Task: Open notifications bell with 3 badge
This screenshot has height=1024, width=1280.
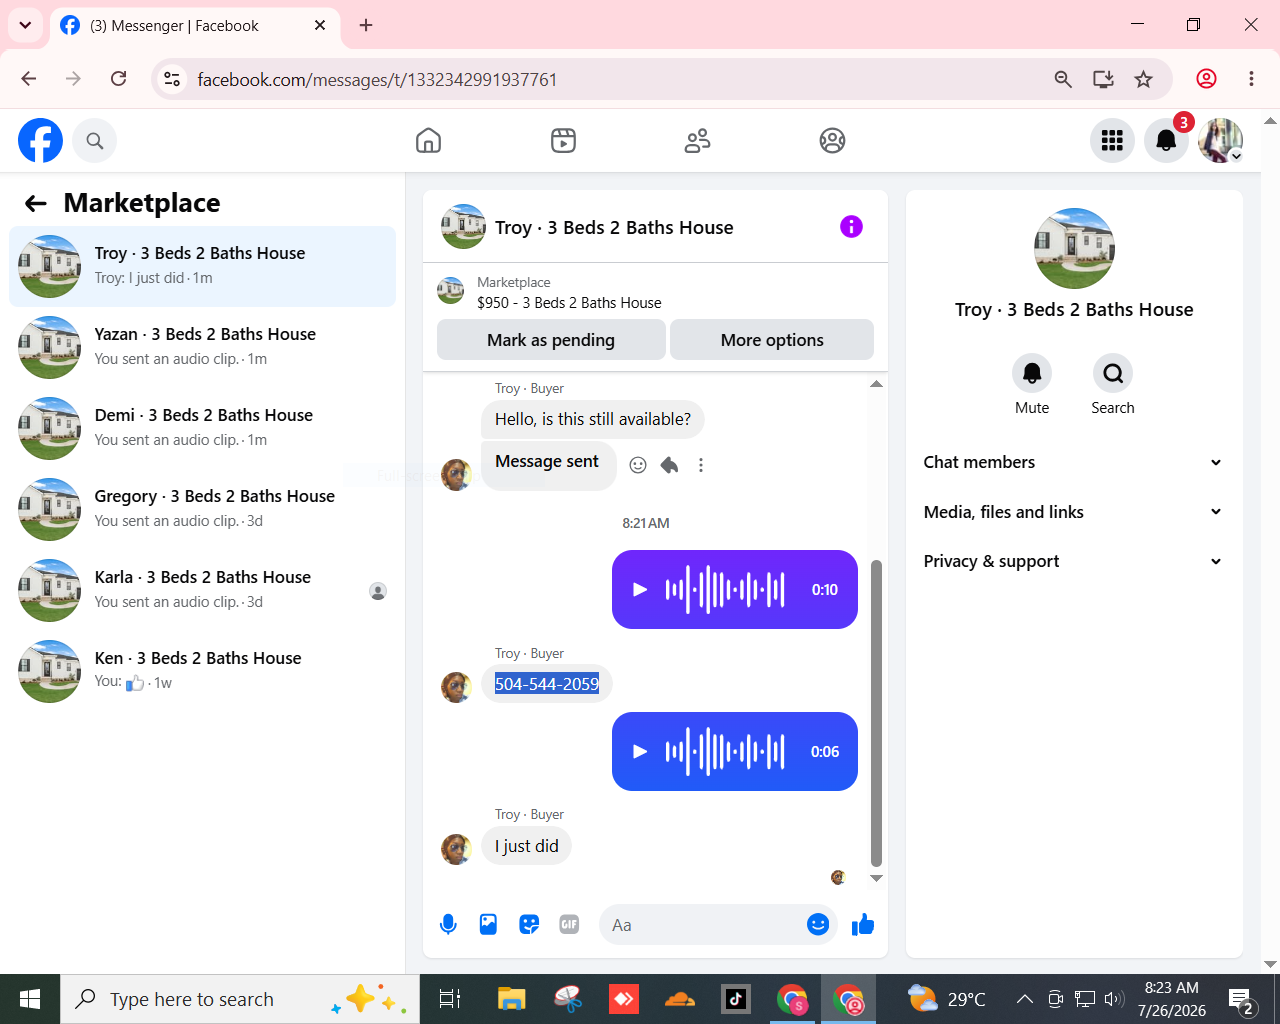Action: click(x=1166, y=141)
